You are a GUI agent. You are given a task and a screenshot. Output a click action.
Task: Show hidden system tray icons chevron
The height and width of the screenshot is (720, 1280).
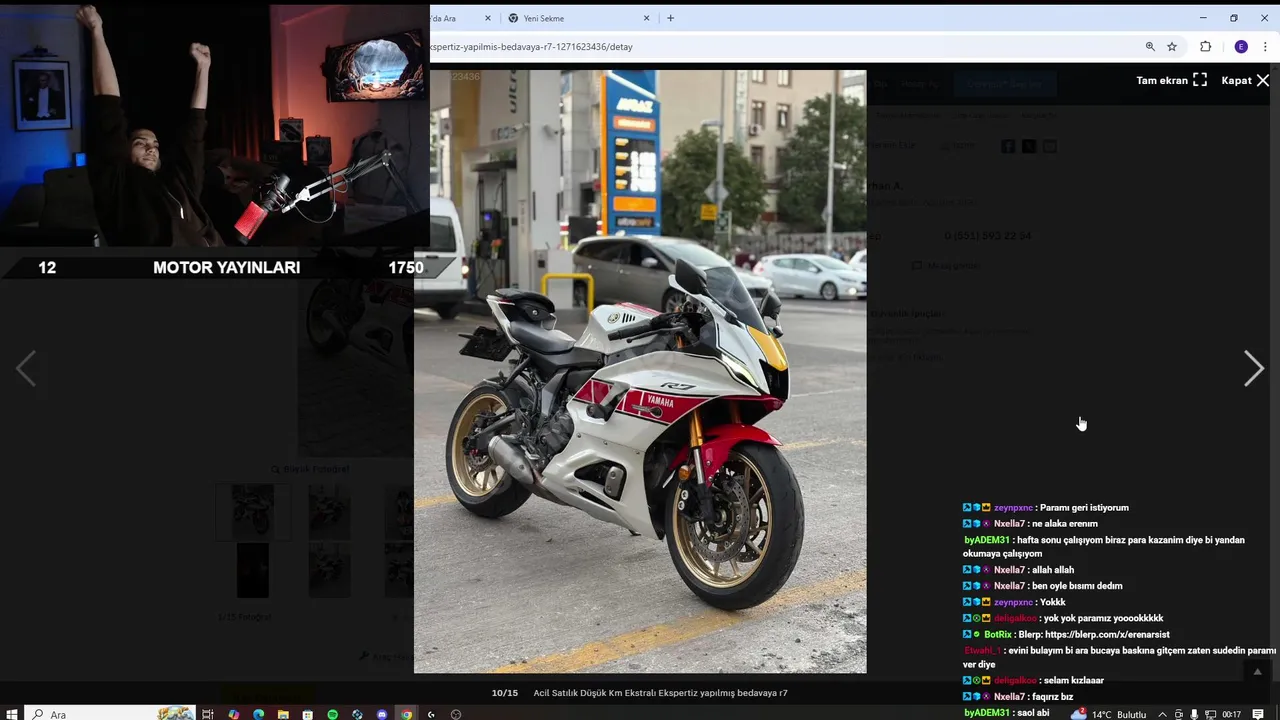coord(1162,714)
